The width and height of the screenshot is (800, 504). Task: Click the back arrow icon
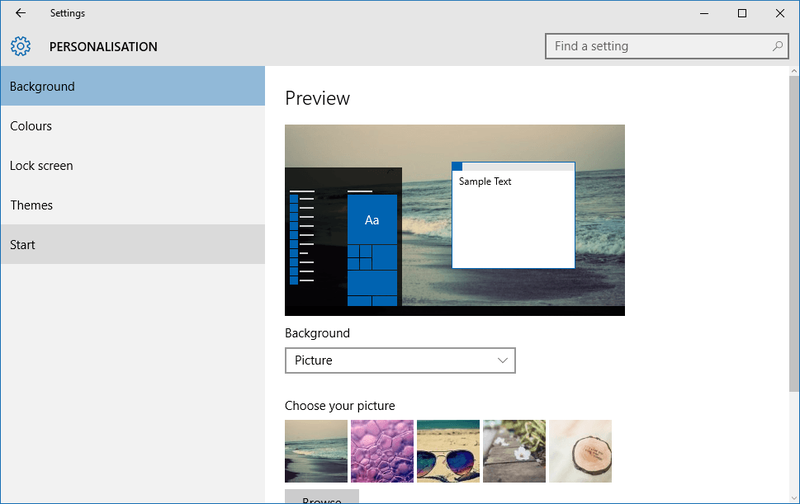[20, 13]
